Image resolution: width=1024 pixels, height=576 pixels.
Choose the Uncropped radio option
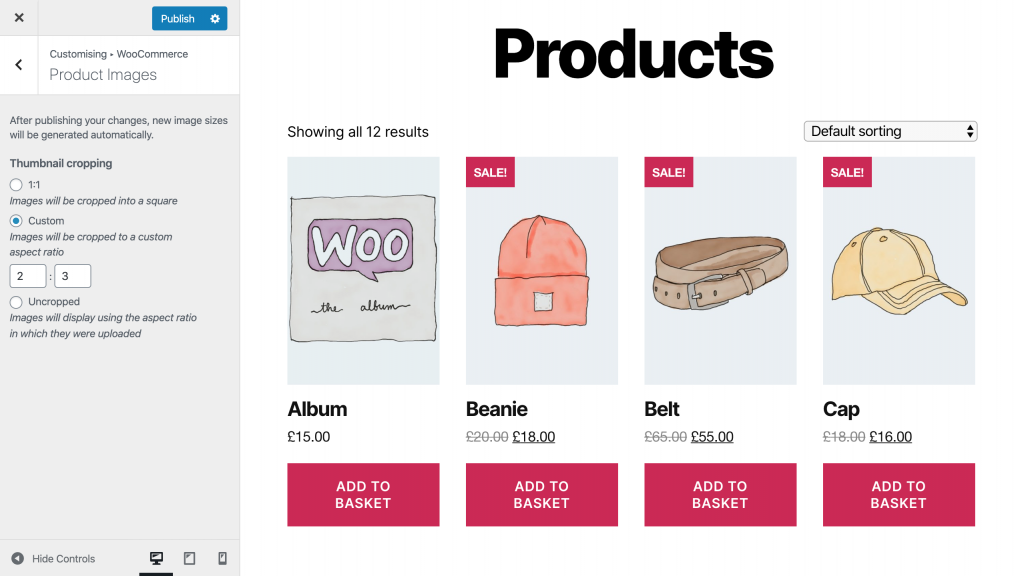pos(16,302)
